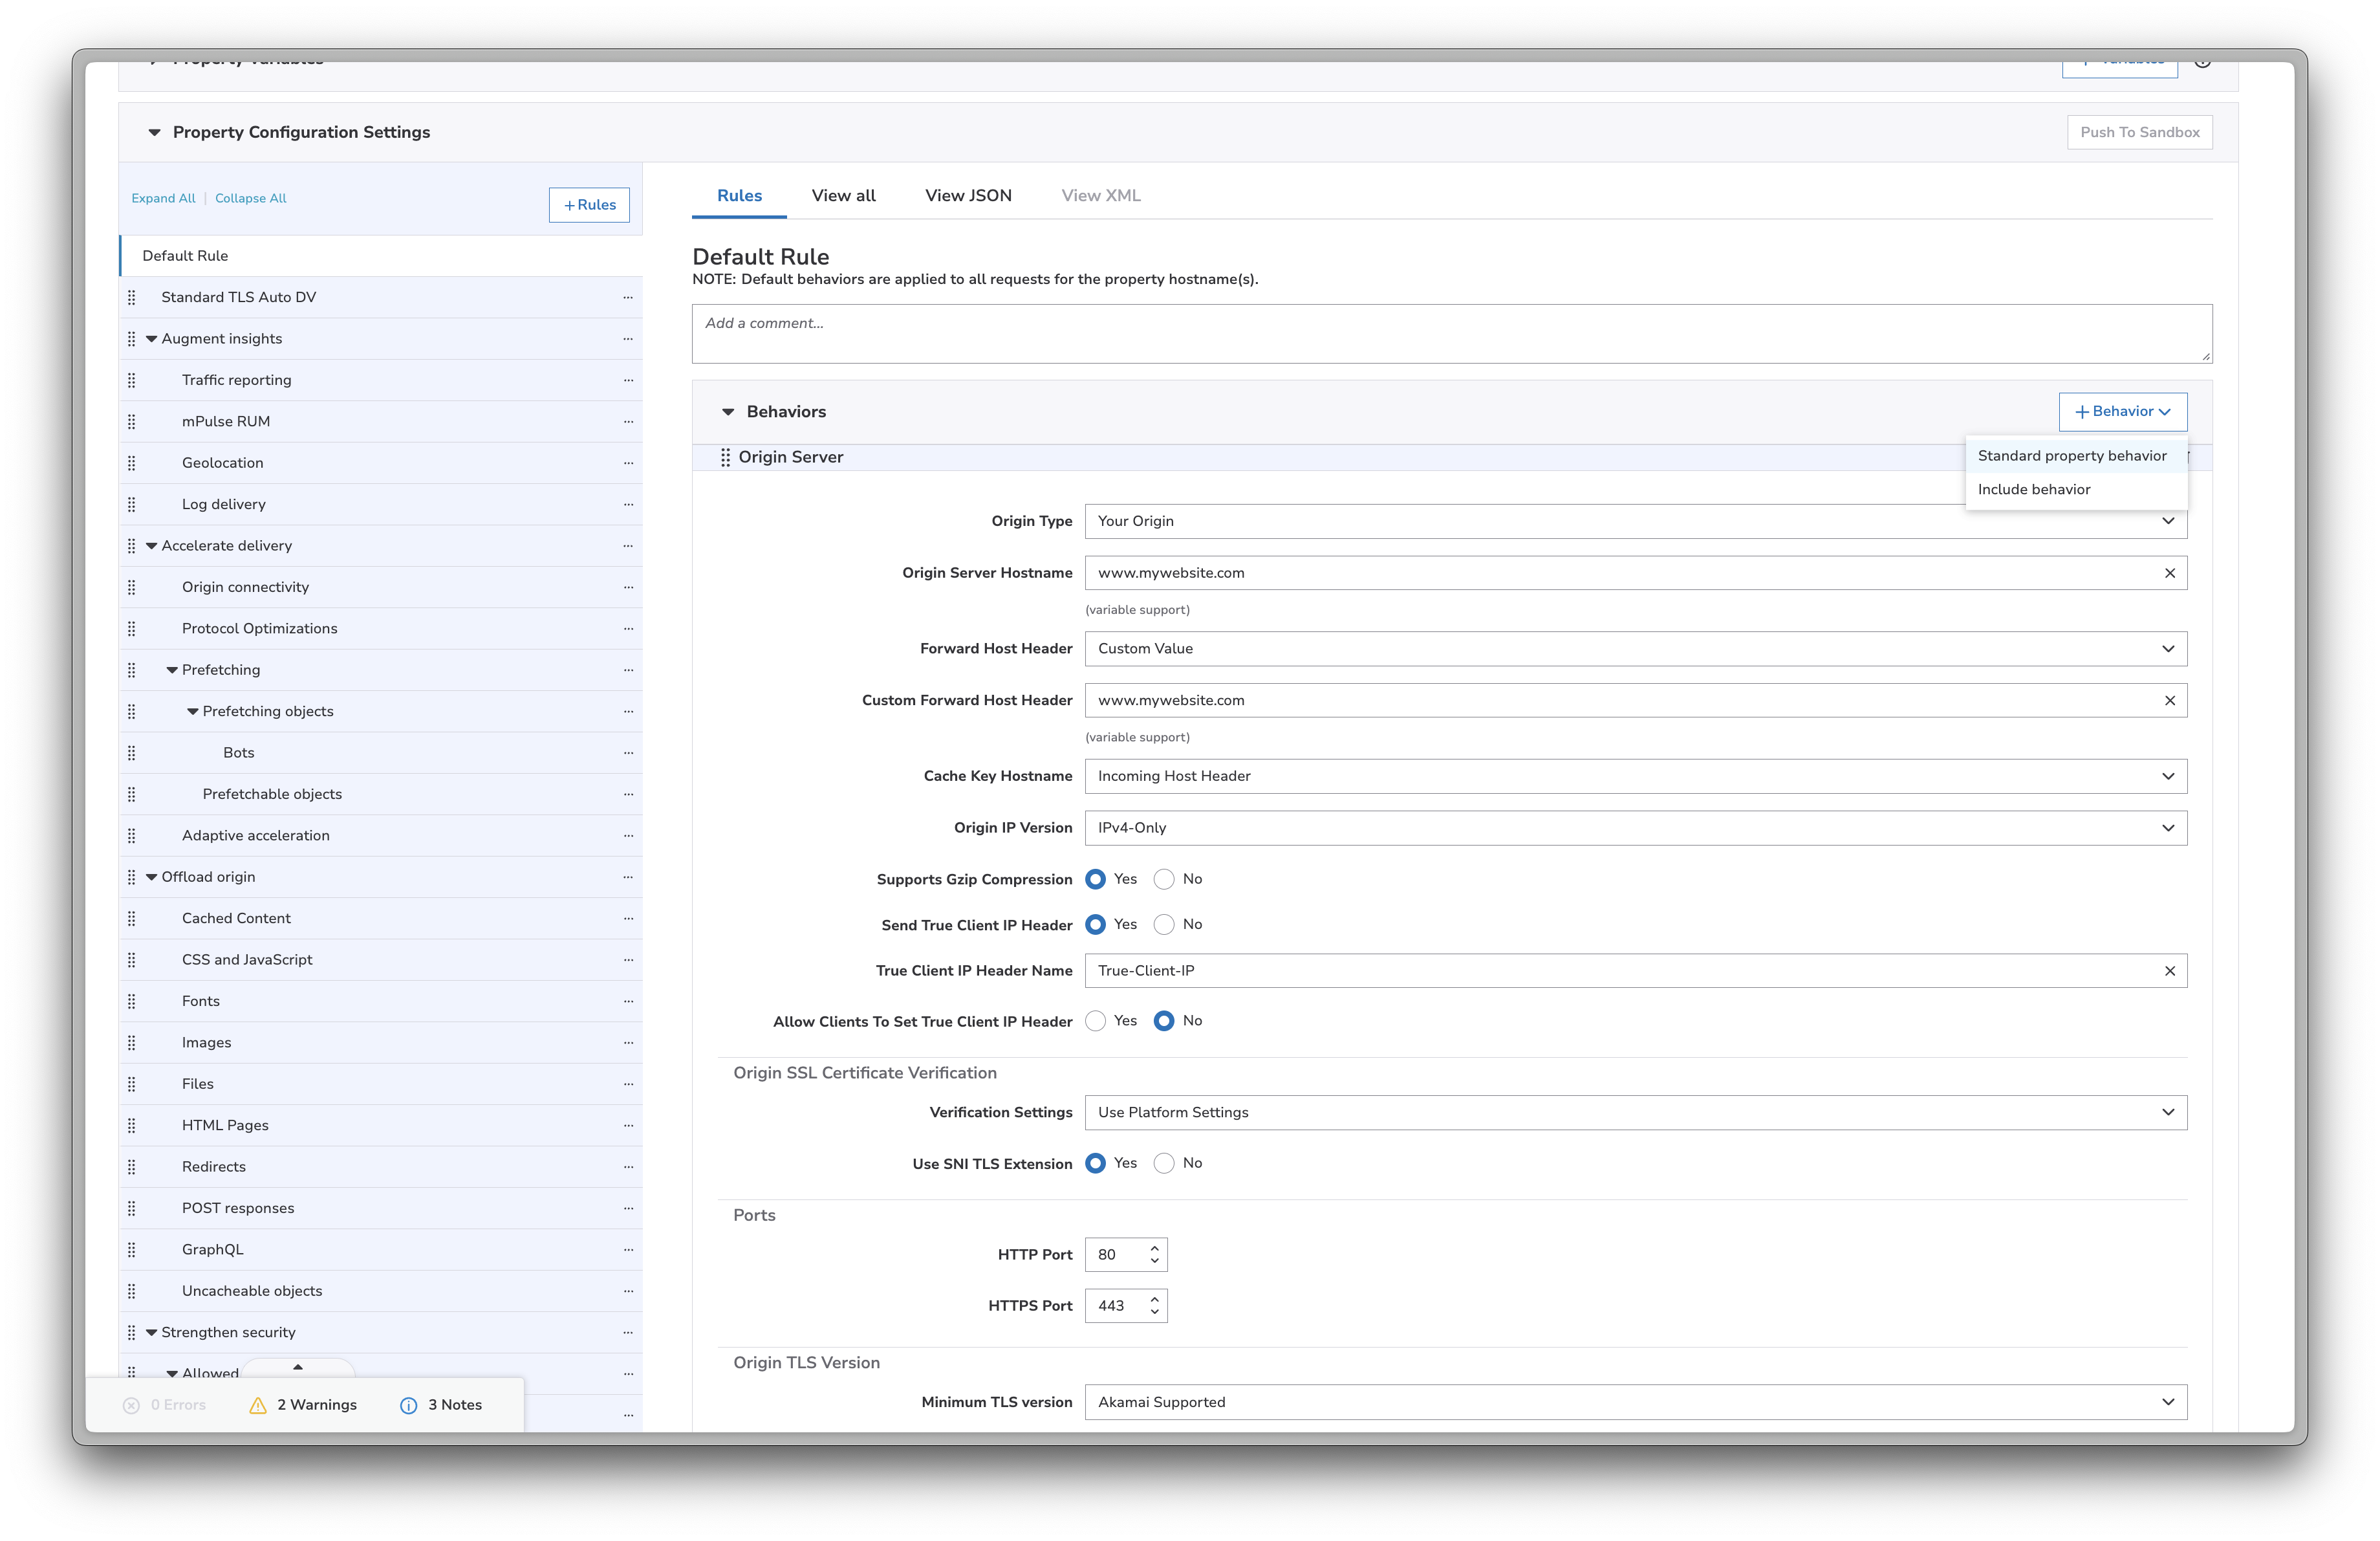
Task: Open the three-dot menu for Traffic reporting rule
Action: pos(628,380)
